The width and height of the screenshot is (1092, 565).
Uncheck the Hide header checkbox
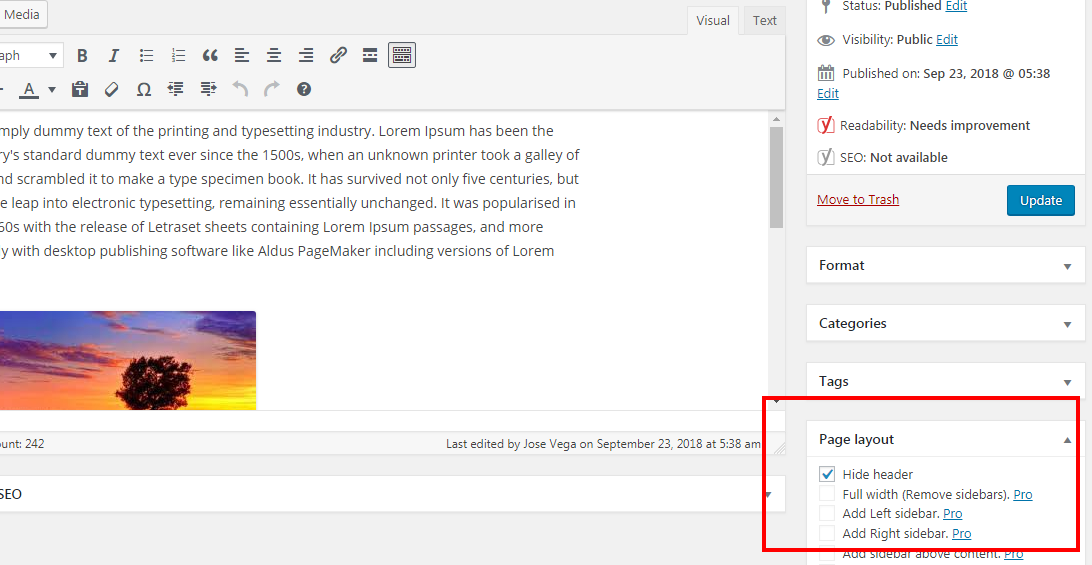pos(827,474)
